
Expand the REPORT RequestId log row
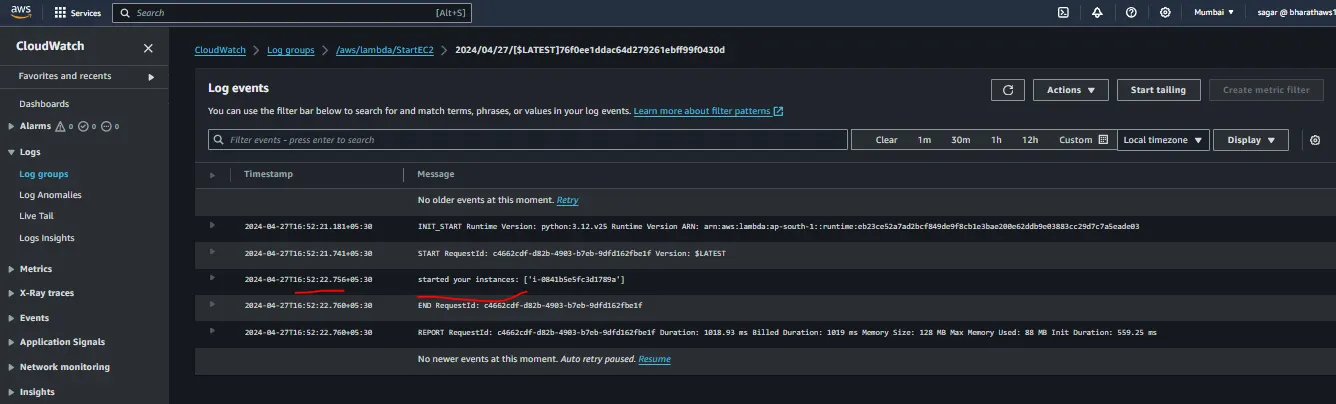212,331
